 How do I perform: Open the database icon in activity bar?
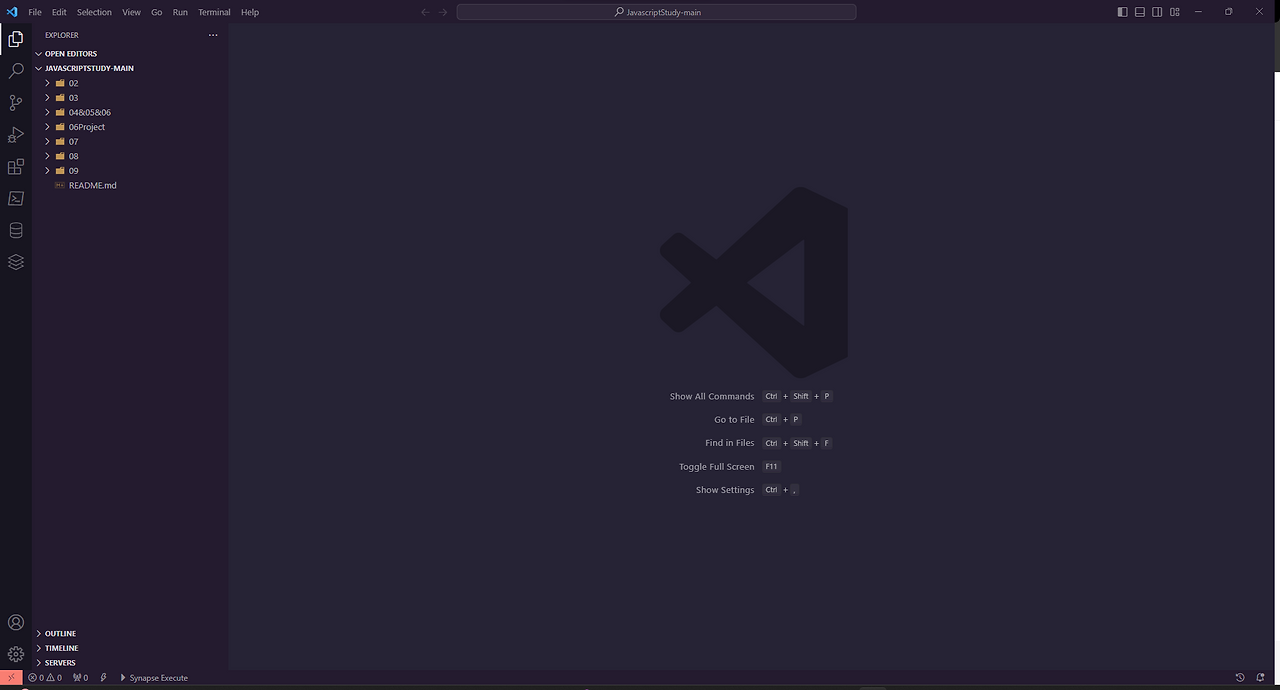click(16, 230)
